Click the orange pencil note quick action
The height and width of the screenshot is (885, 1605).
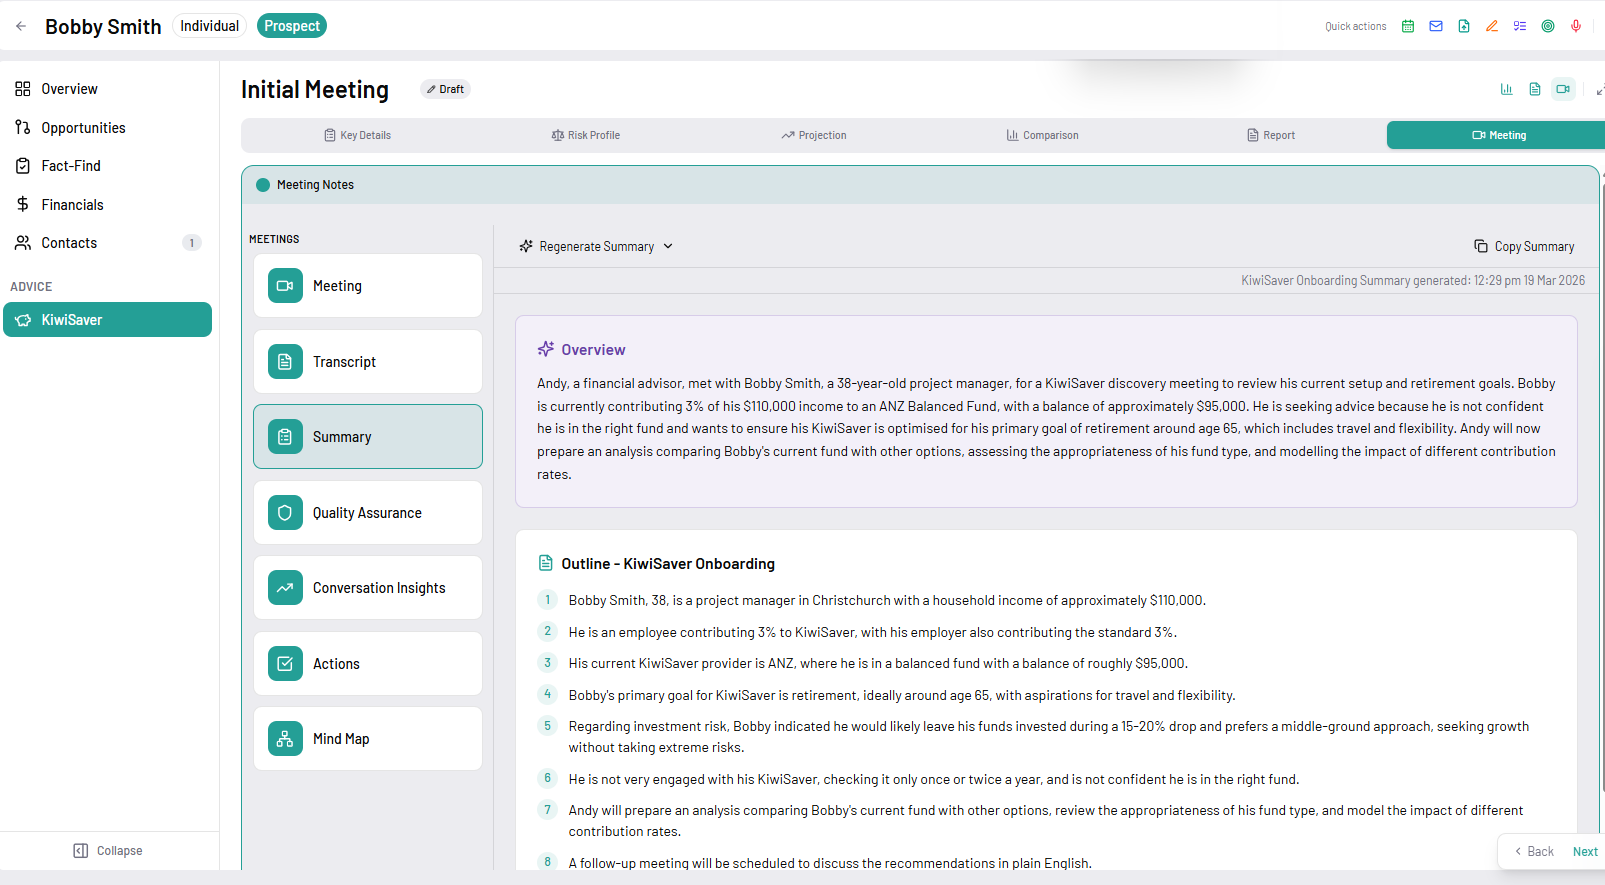coord(1491,26)
